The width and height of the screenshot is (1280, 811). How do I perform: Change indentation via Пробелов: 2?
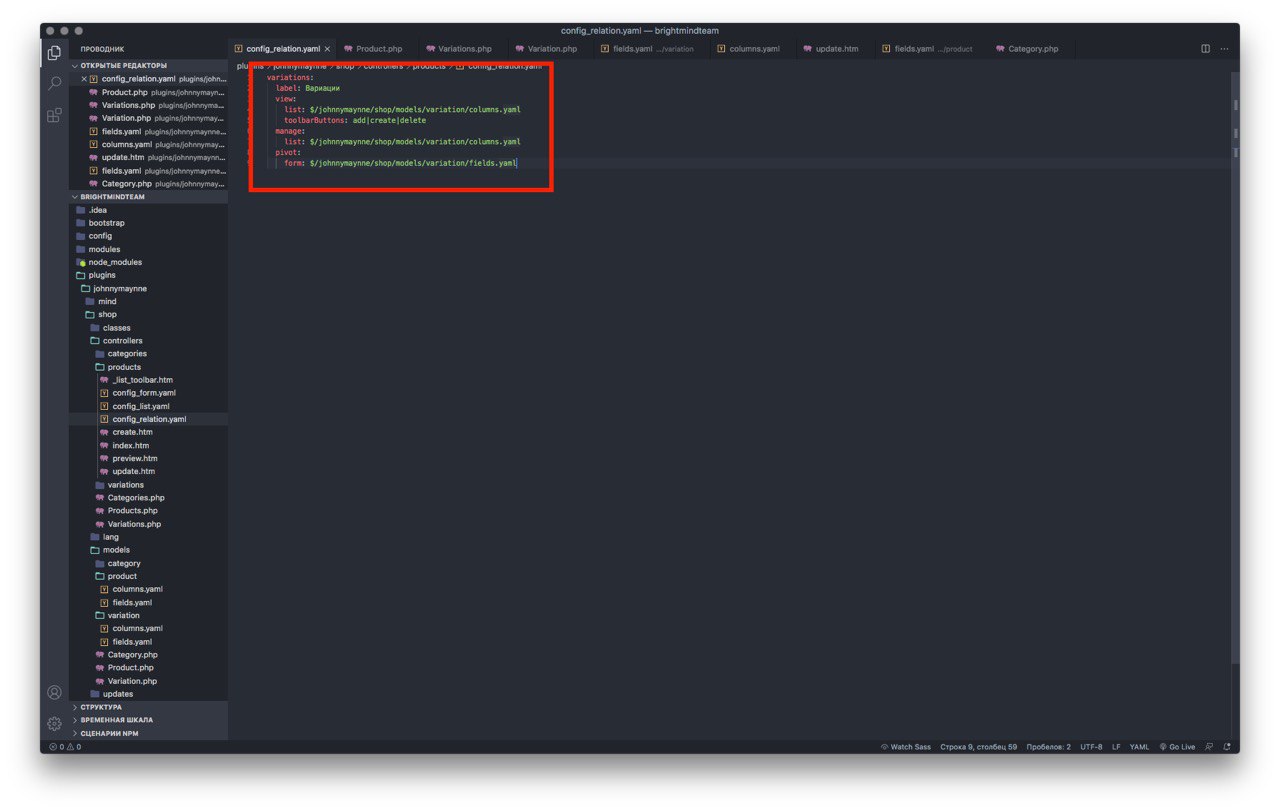click(x=1048, y=747)
